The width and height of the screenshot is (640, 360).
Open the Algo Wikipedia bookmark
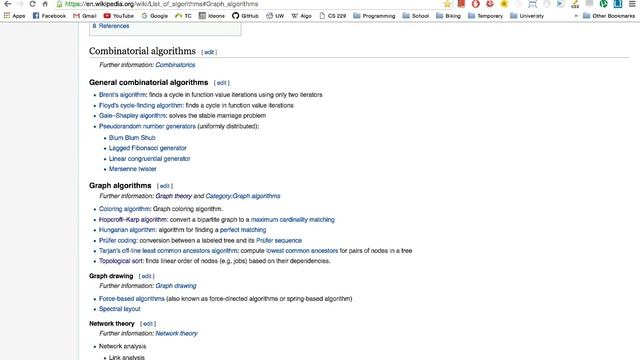pyautogui.click(x=302, y=16)
